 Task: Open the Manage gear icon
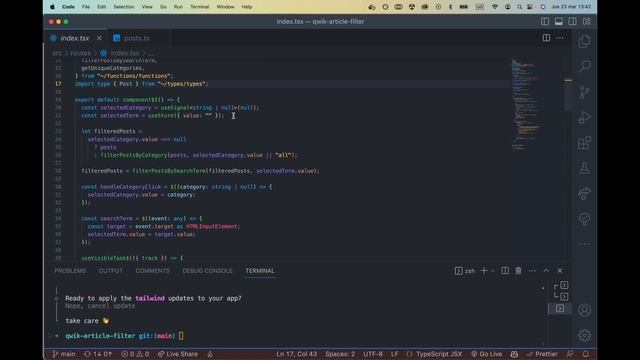[584, 335]
